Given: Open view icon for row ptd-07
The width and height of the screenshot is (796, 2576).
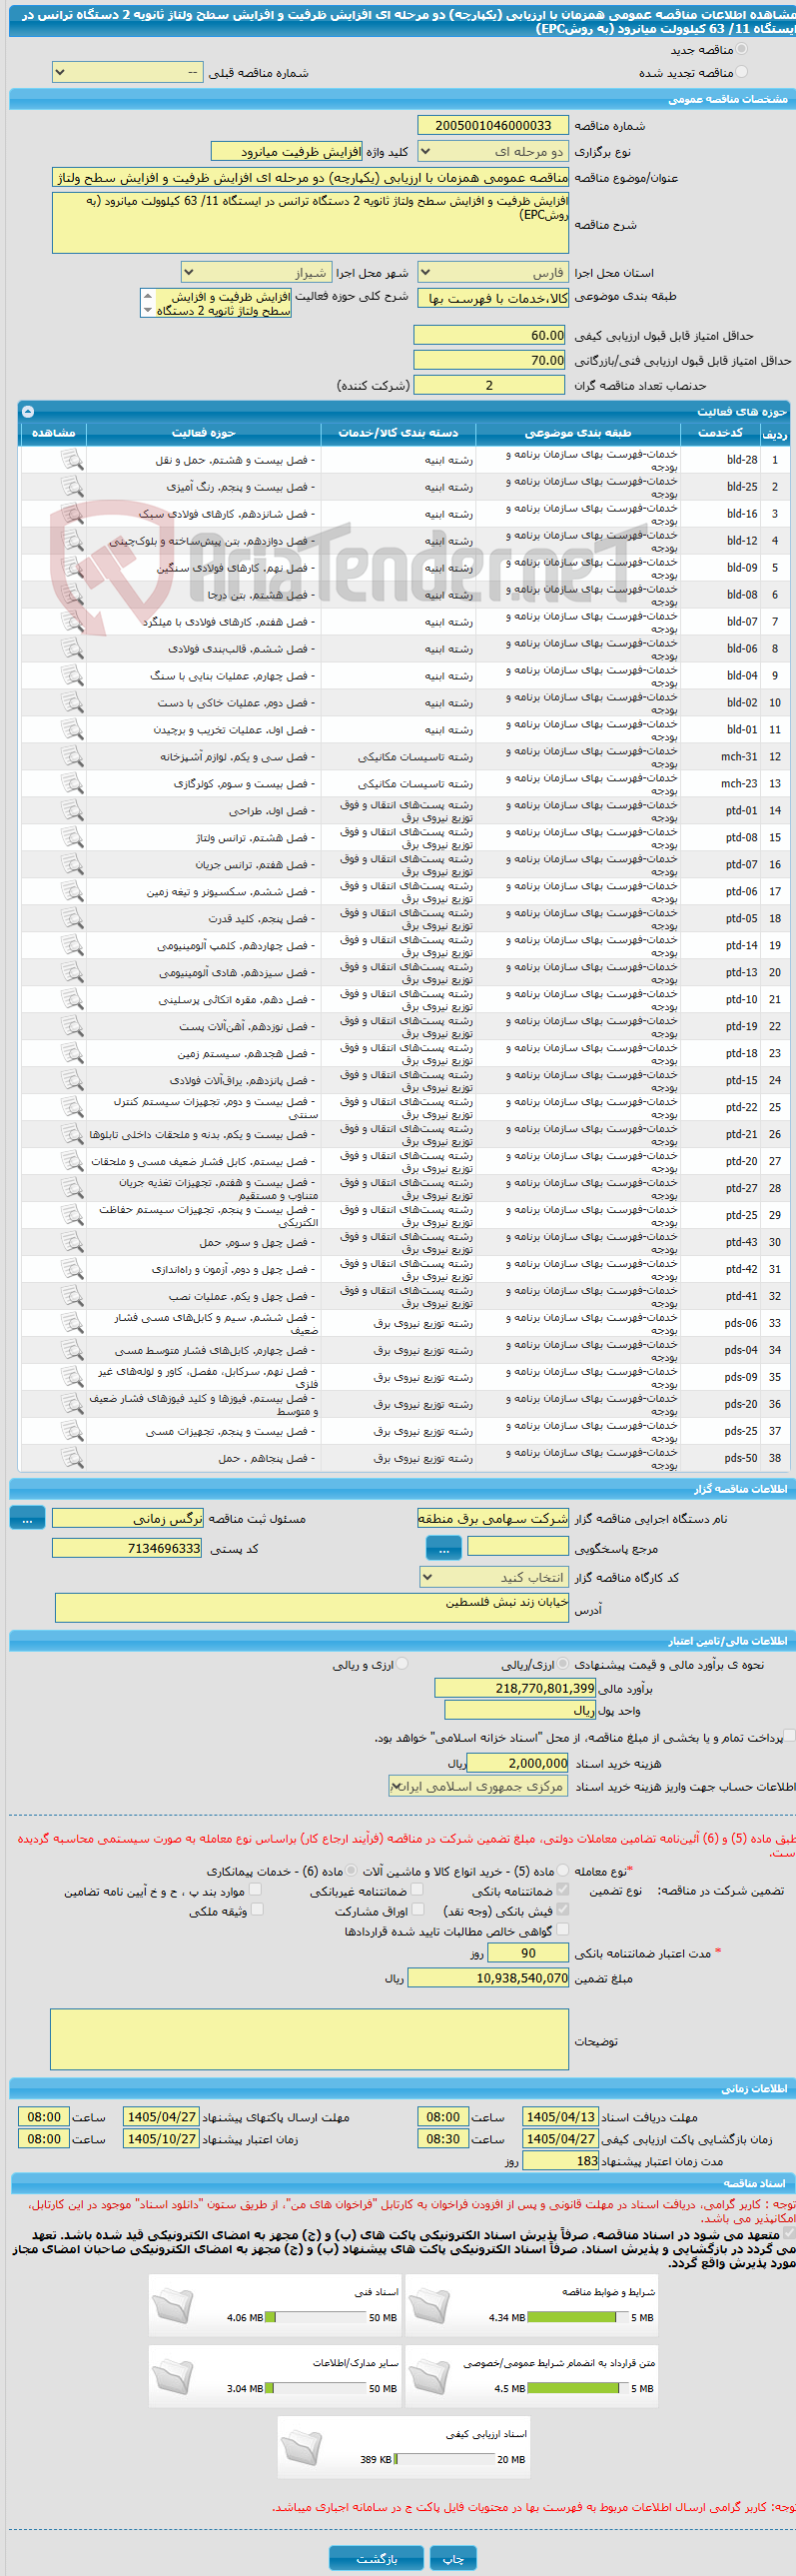Looking at the screenshot, I should click(71, 864).
